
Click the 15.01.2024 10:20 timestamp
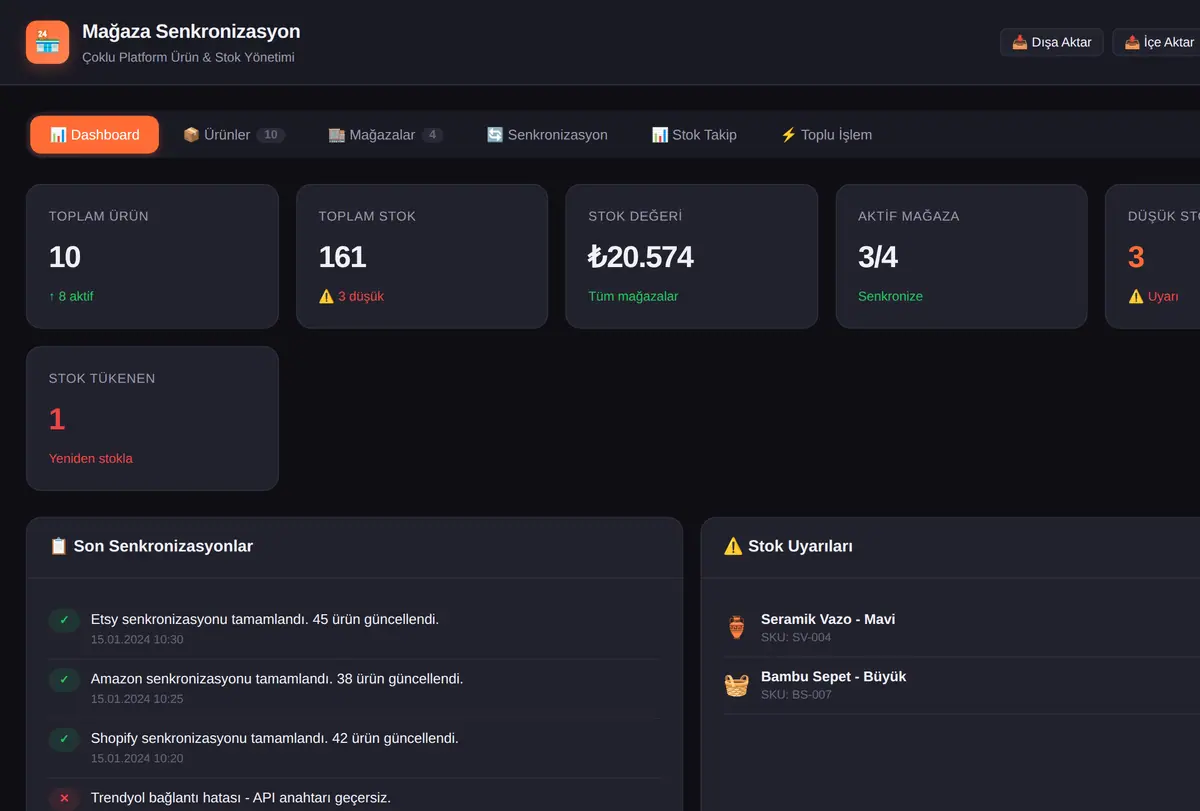click(x=137, y=759)
